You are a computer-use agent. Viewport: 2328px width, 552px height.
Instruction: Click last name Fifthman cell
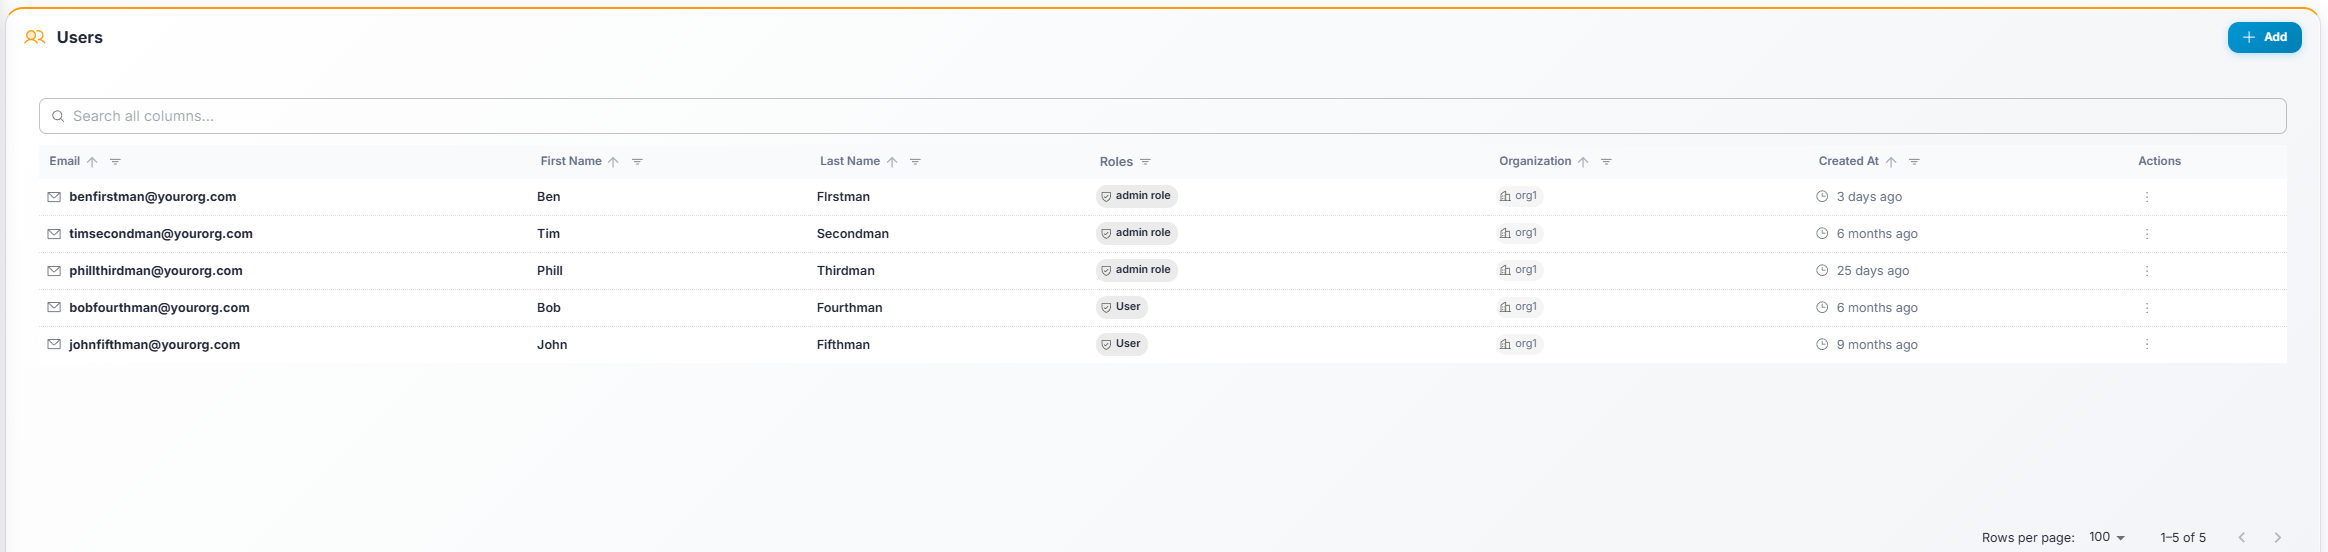843,345
